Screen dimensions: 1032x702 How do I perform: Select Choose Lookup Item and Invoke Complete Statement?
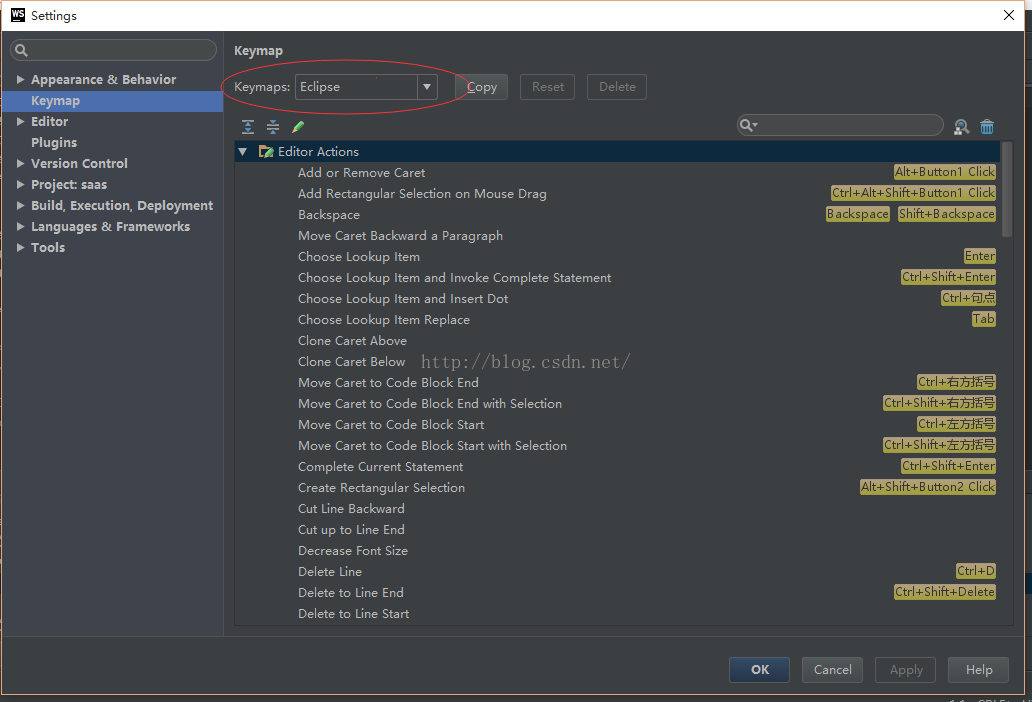tap(617, 278)
